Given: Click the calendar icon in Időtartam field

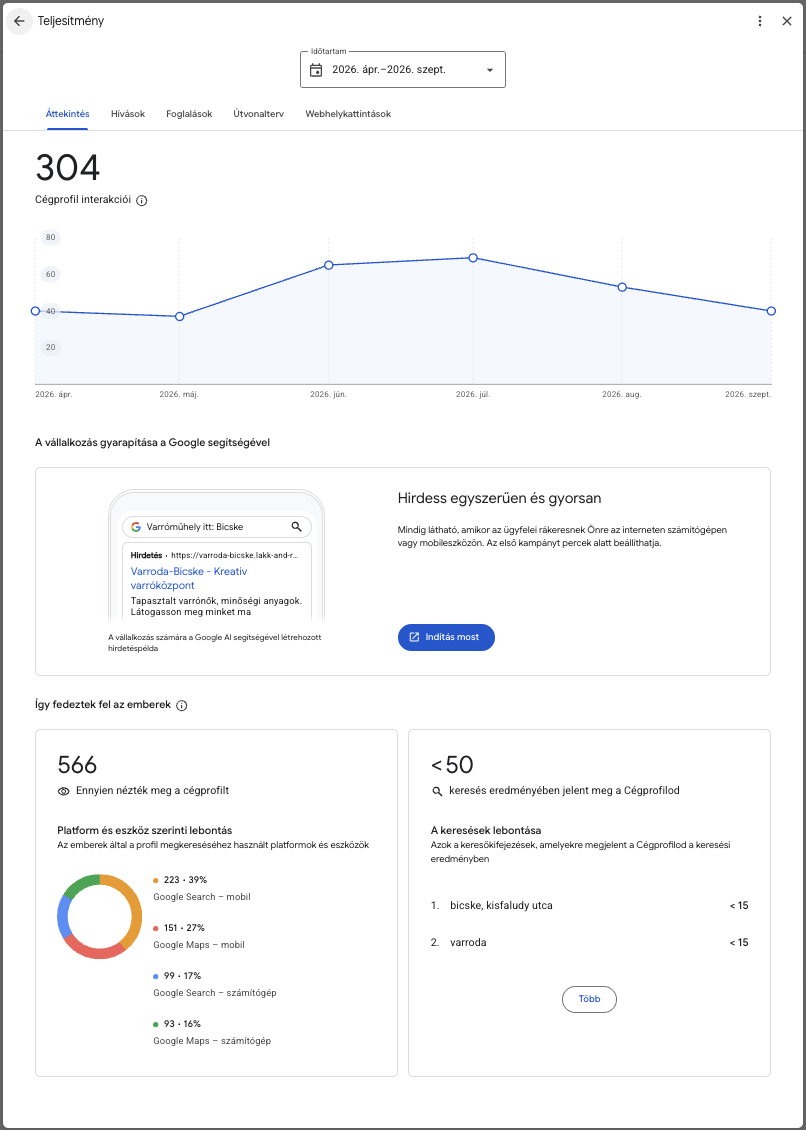Looking at the screenshot, I should pos(316,70).
